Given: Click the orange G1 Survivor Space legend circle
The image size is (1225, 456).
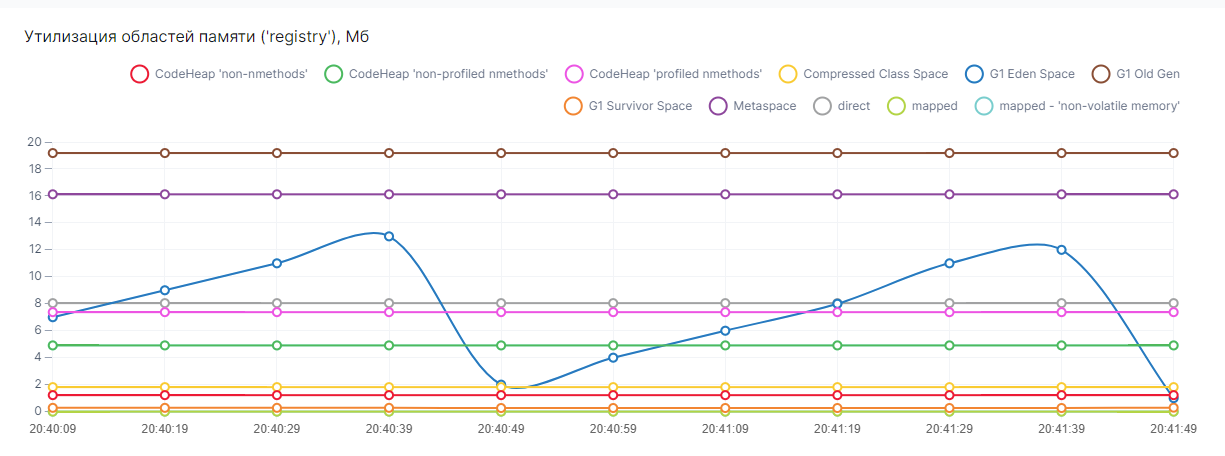Looking at the screenshot, I should coord(573,106).
